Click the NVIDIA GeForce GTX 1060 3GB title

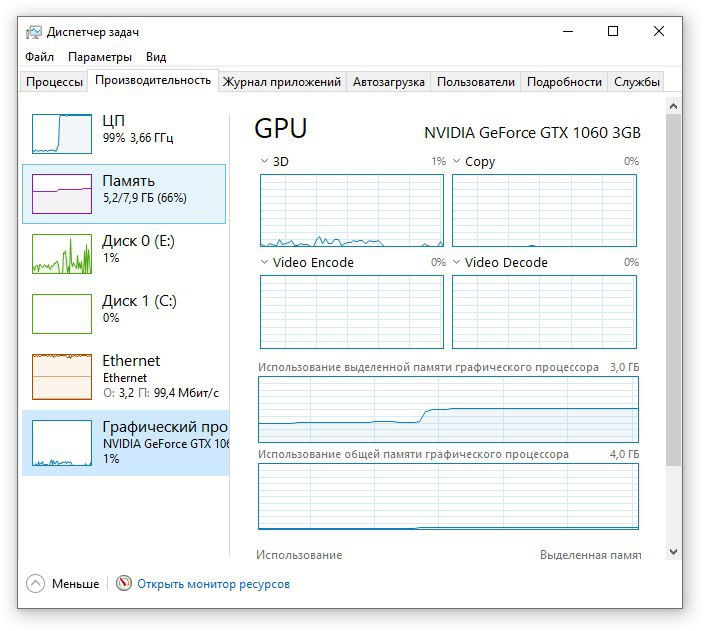(532, 133)
